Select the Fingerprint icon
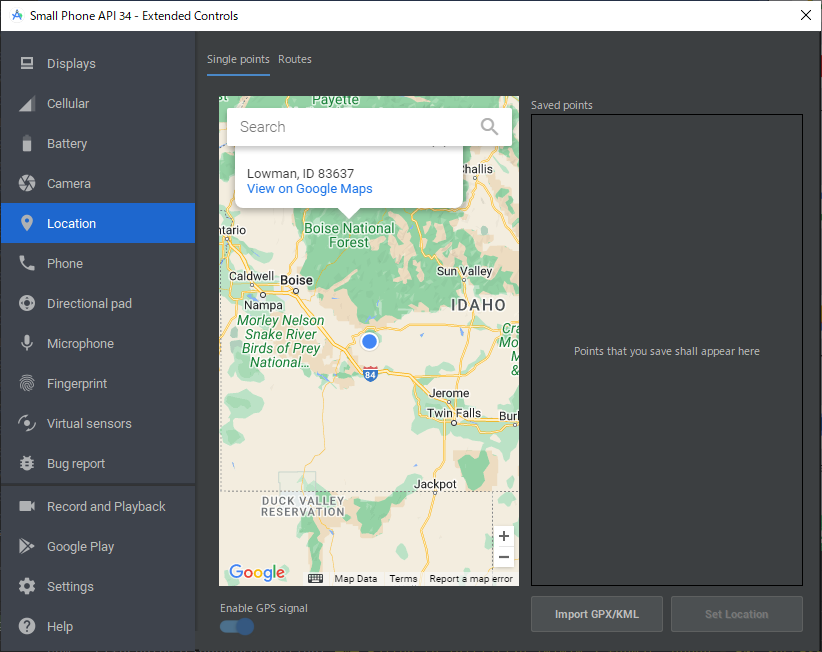 (x=27, y=384)
